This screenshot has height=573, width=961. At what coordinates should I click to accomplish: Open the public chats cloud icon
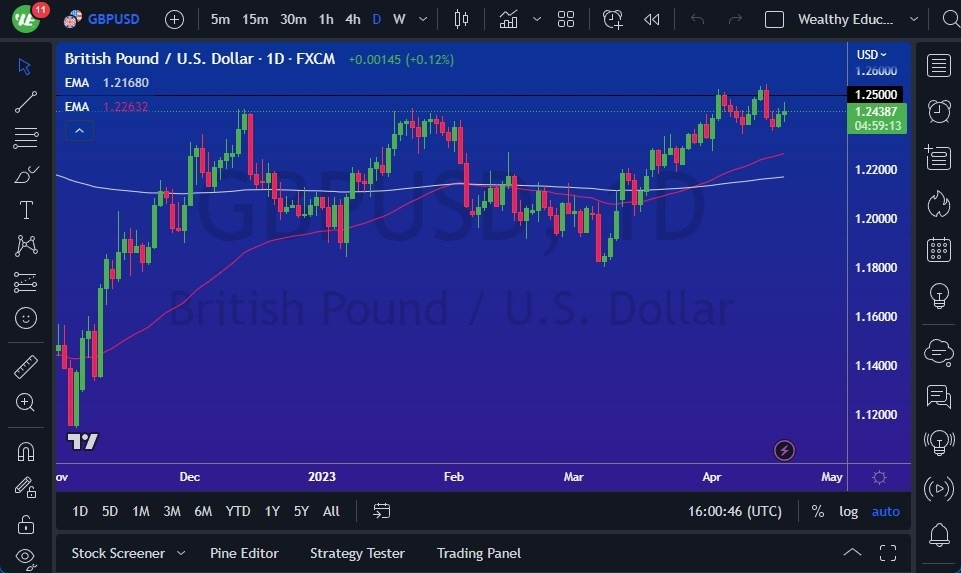point(938,352)
